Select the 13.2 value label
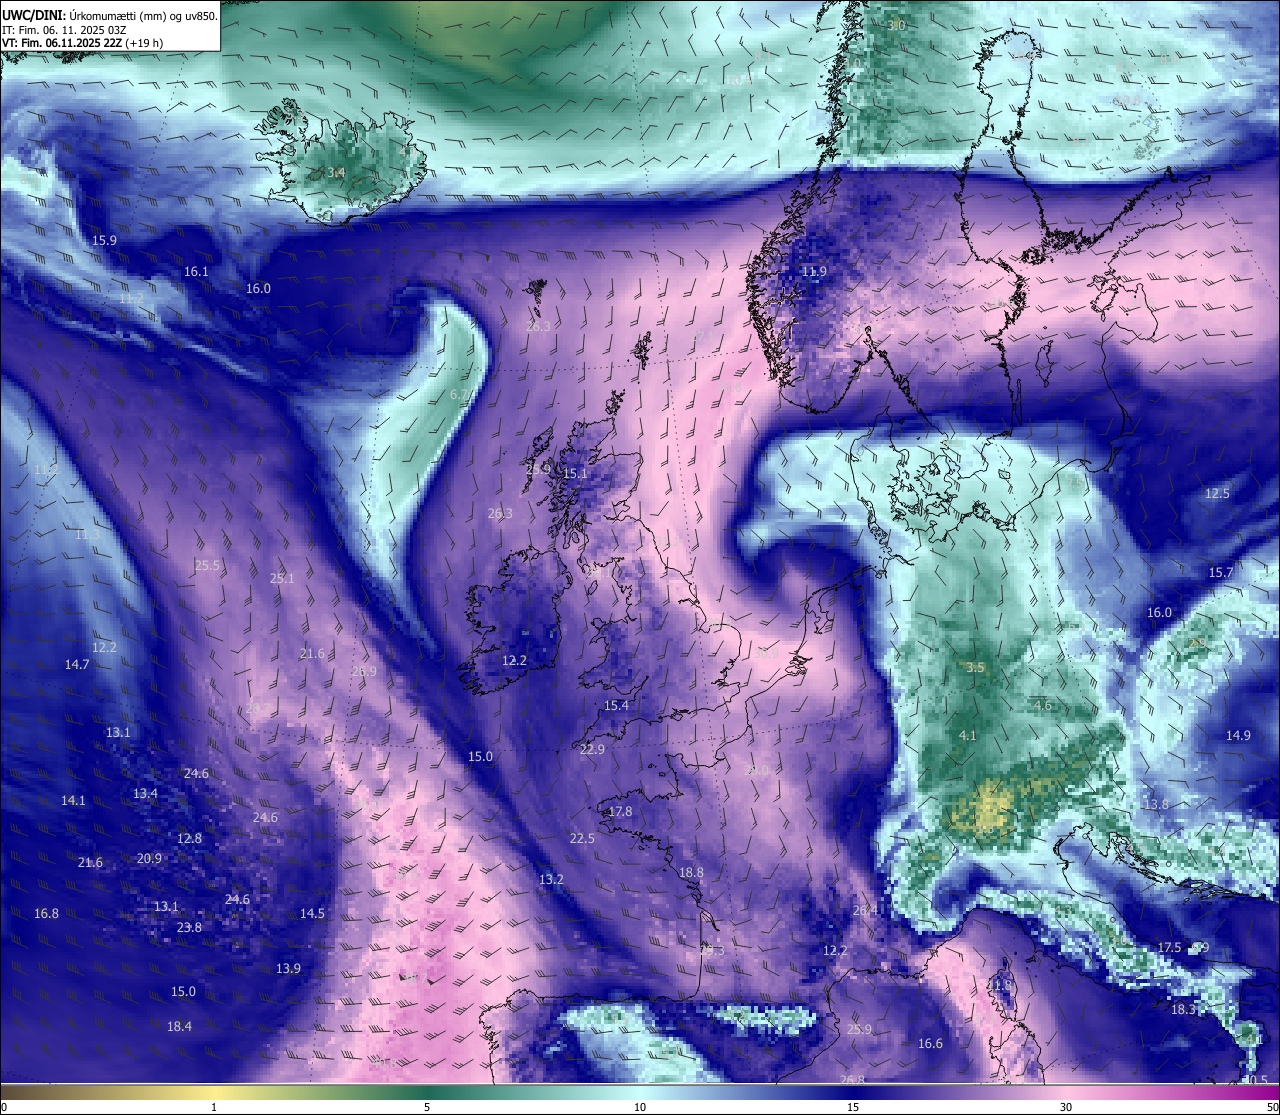Image resolution: width=1280 pixels, height=1115 pixels. click(551, 879)
